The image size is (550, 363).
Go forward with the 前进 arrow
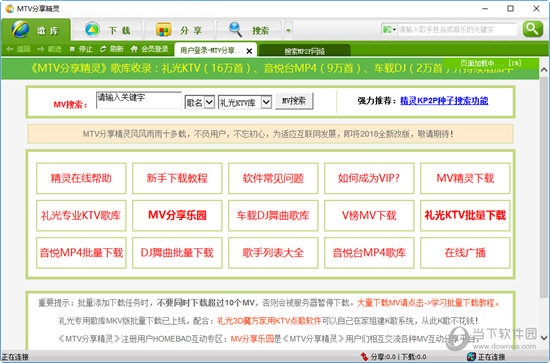(49, 49)
